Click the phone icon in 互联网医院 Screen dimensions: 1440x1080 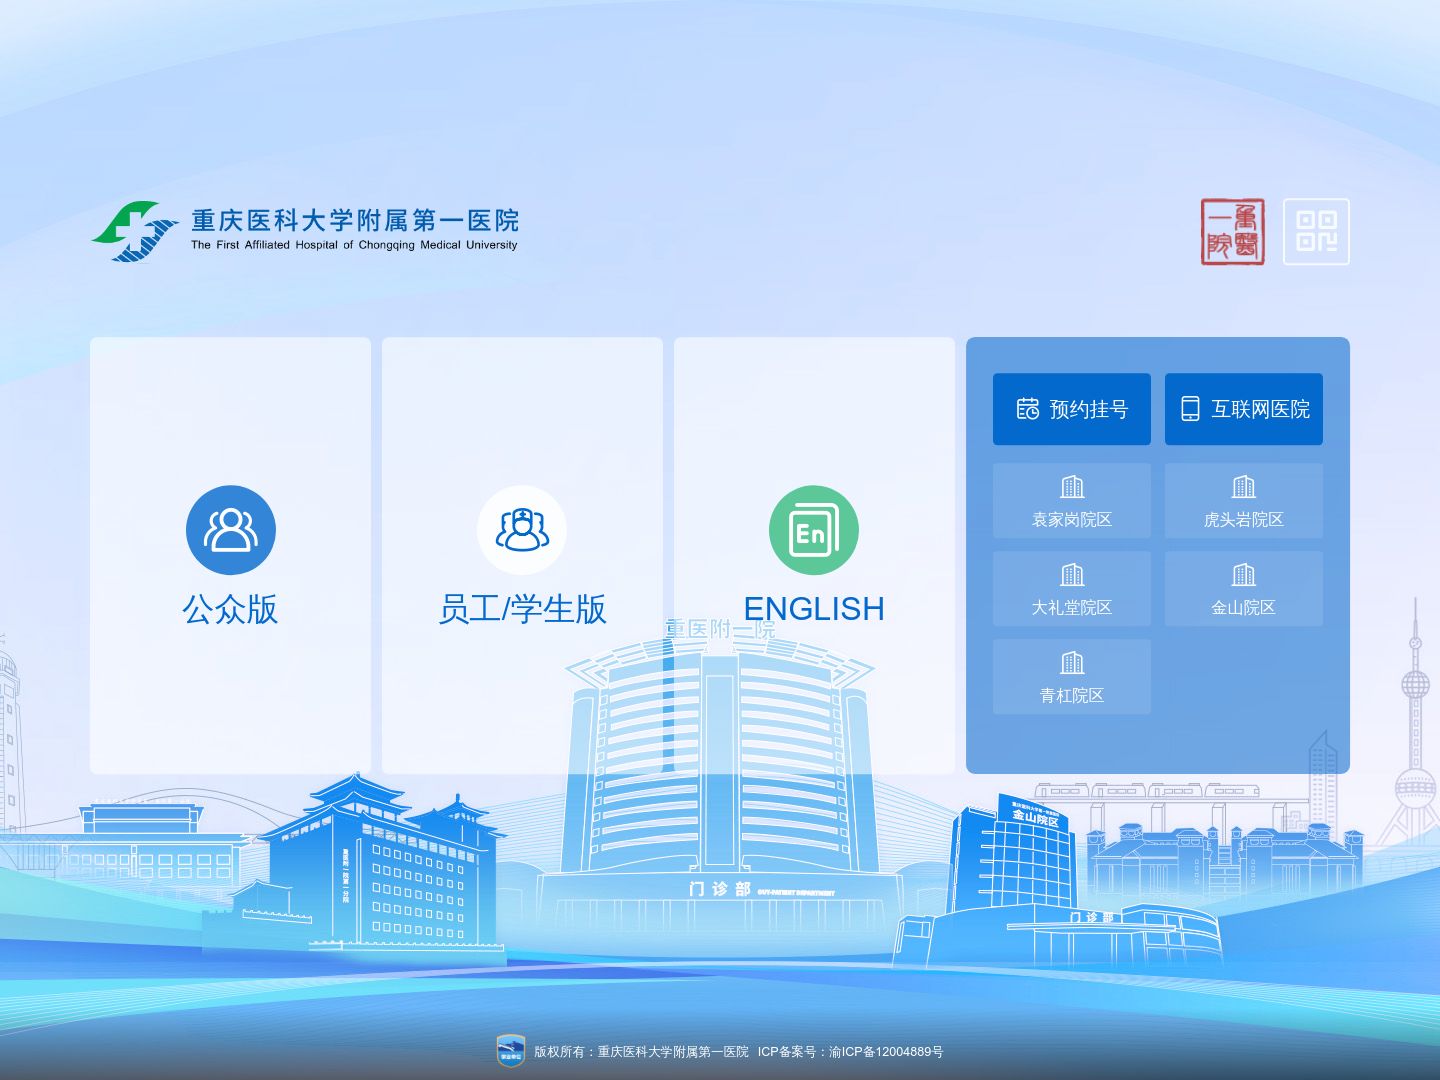pyautogui.click(x=1190, y=409)
